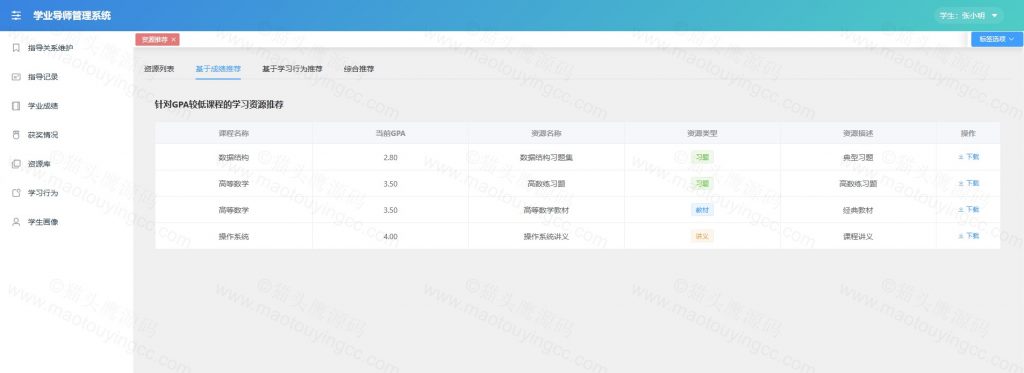Click the 学生画像 user icon

pyautogui.click(x=16, y=222)
